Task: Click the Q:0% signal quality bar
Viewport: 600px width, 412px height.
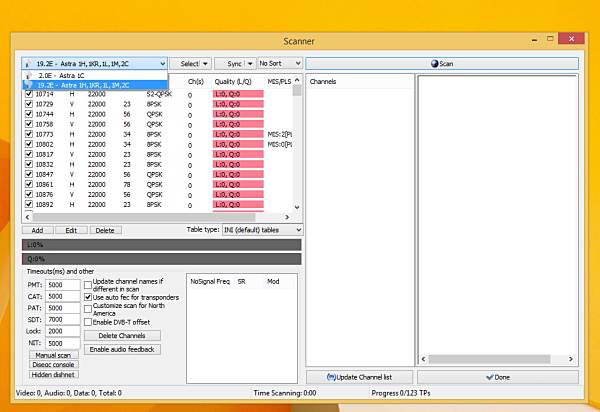Action: coord(161,259)
